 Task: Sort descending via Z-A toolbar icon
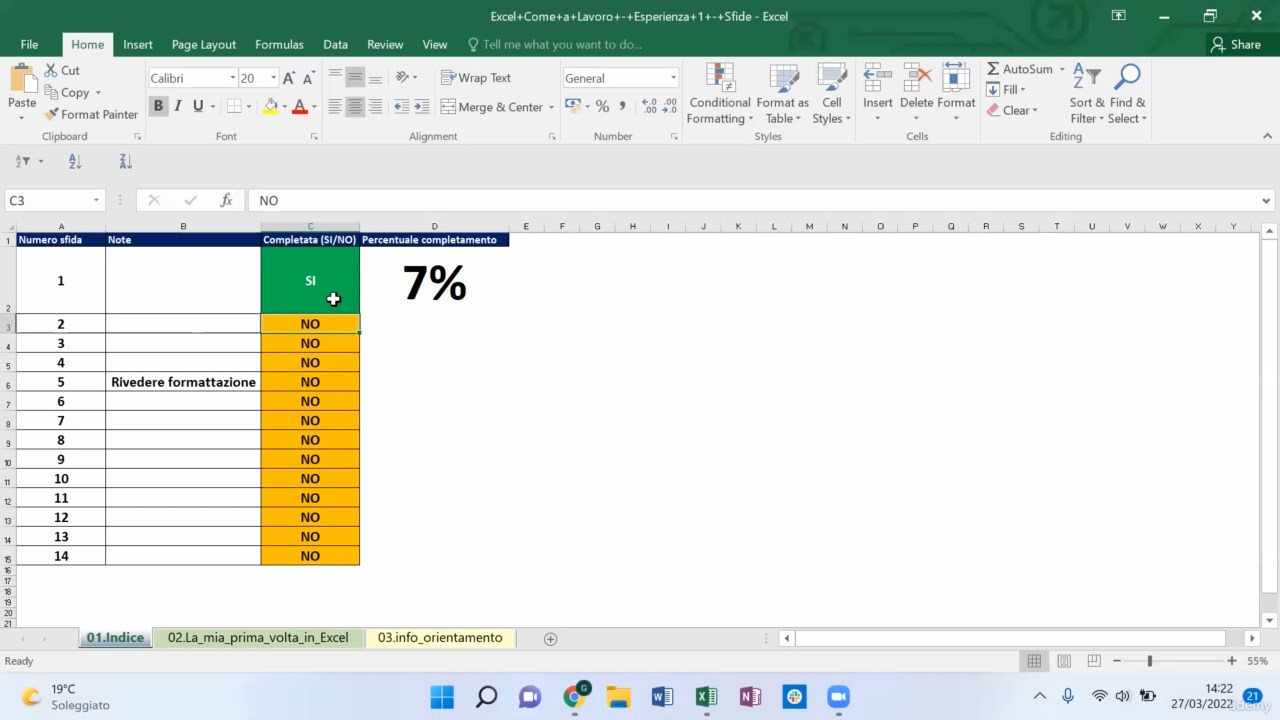(x=126, y=161)
